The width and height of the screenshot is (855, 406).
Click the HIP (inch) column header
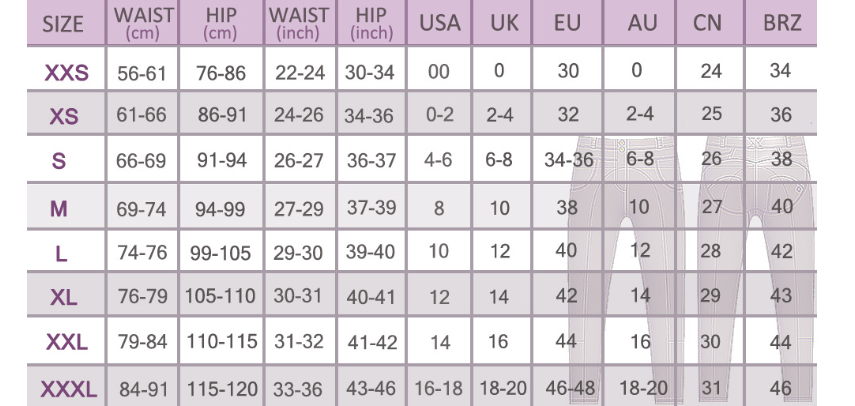[371, 23]
